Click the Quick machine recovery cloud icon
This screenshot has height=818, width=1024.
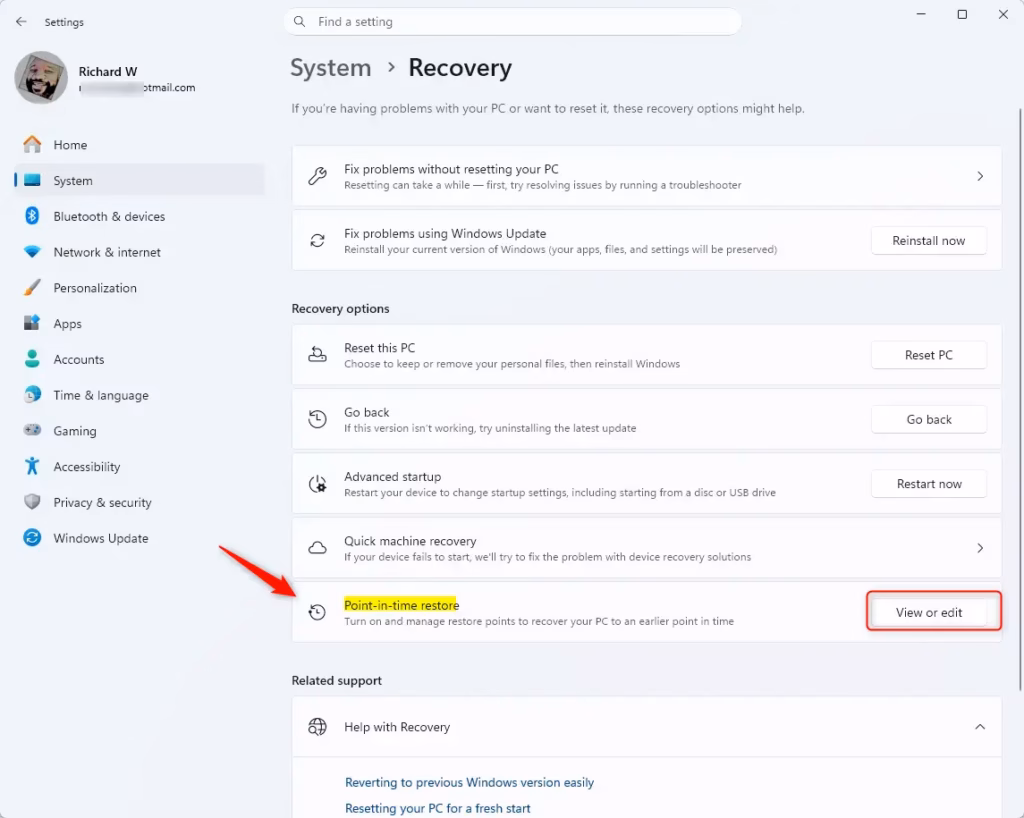click(x=317, y=548)
